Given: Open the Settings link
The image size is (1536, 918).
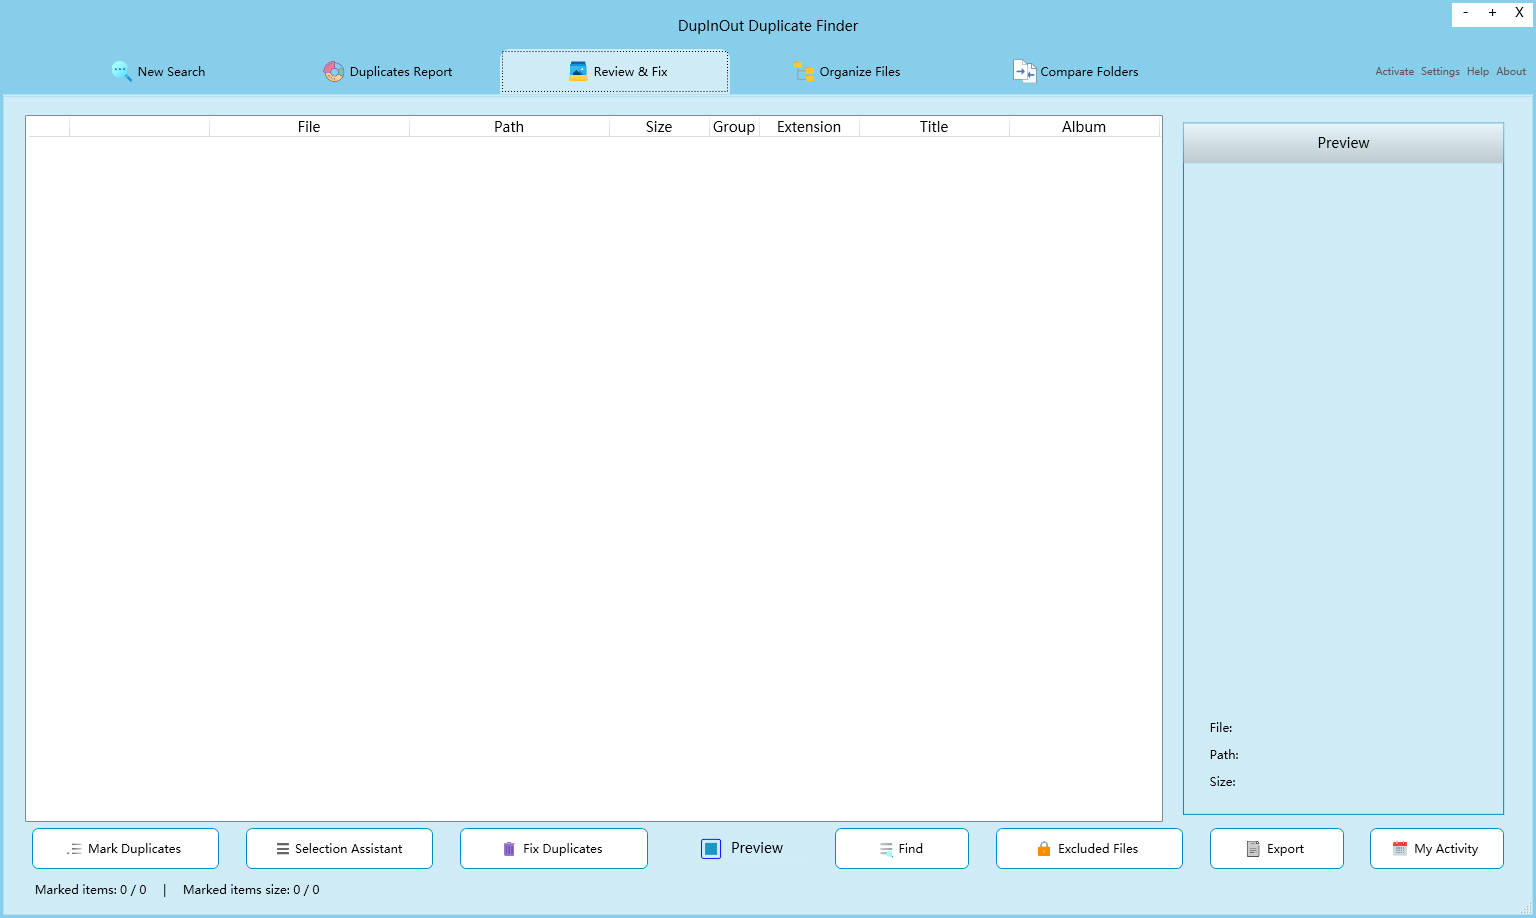Looking at the screenshot, I should click(x=1440, y=72).
